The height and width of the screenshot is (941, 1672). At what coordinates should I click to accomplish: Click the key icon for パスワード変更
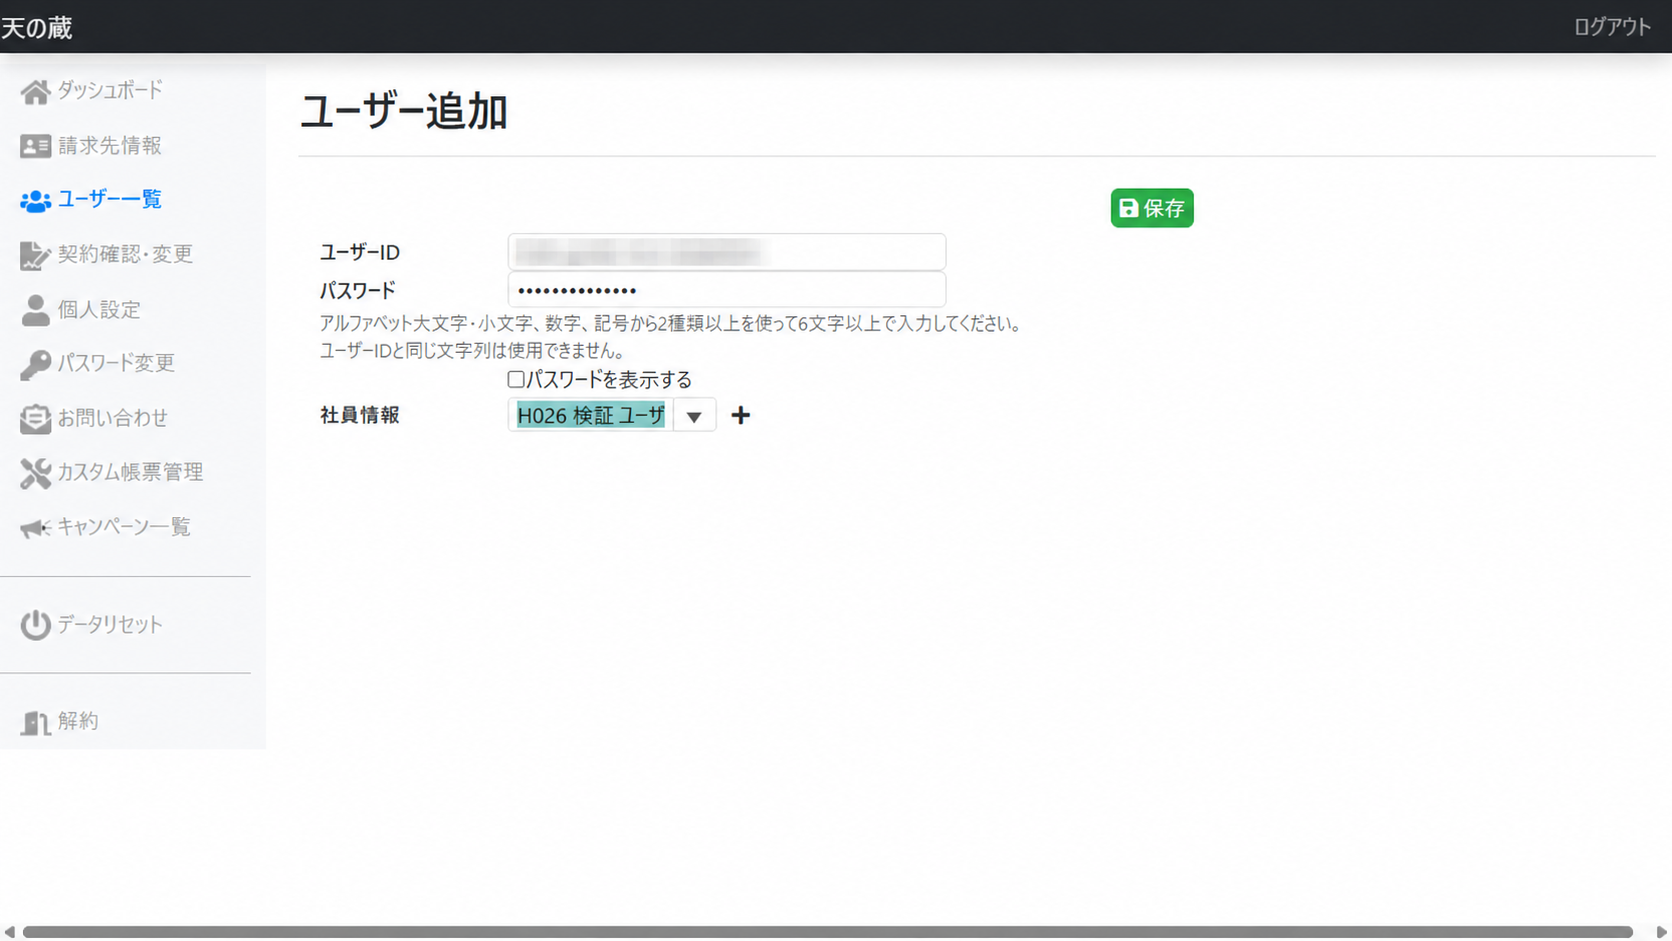pos(35,364)
